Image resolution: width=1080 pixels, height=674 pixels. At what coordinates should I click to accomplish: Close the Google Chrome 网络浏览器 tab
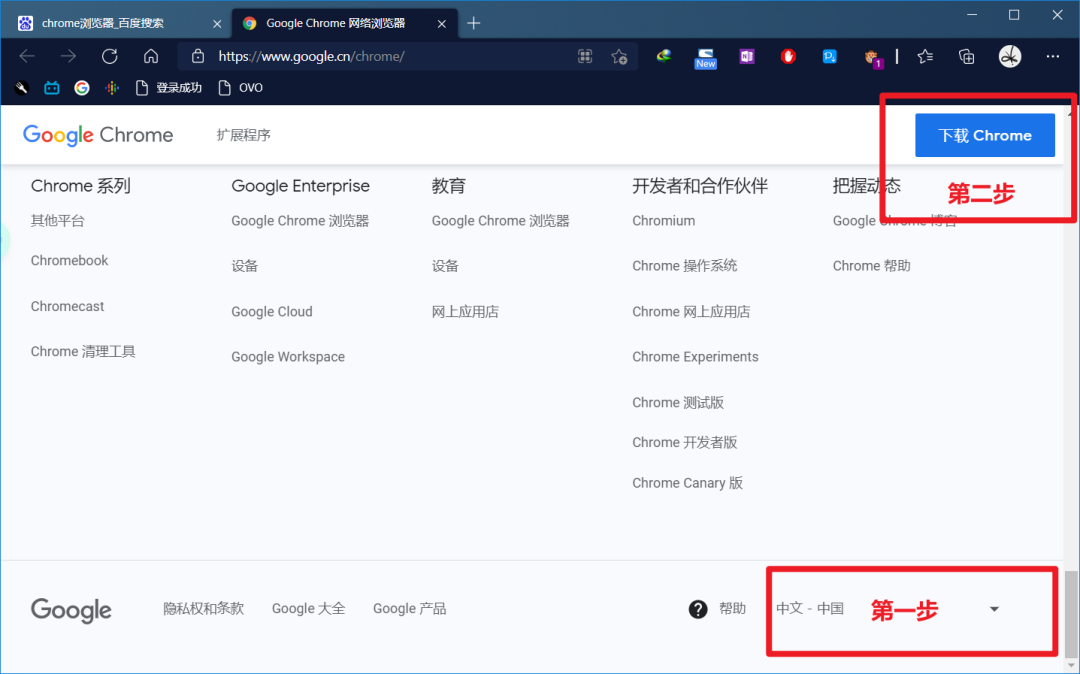click(442, 23)
